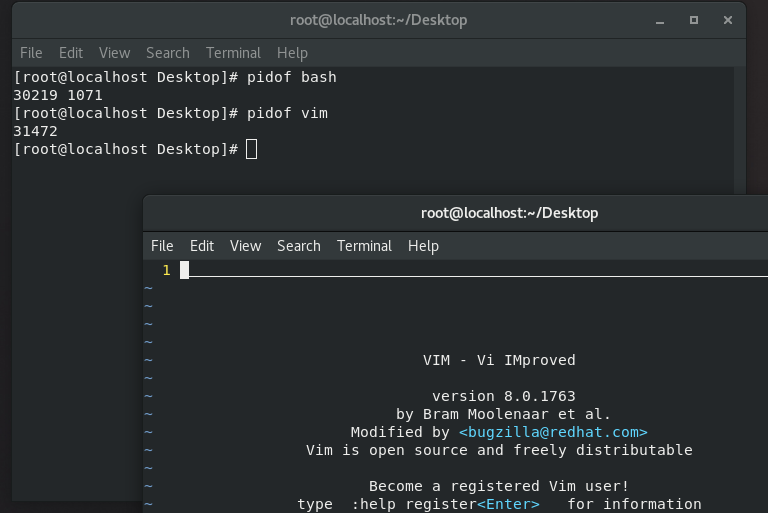This screenshot has height=513, width=768.
Task: Open Help menu in front vim terminal
Action: coord(423,246)
